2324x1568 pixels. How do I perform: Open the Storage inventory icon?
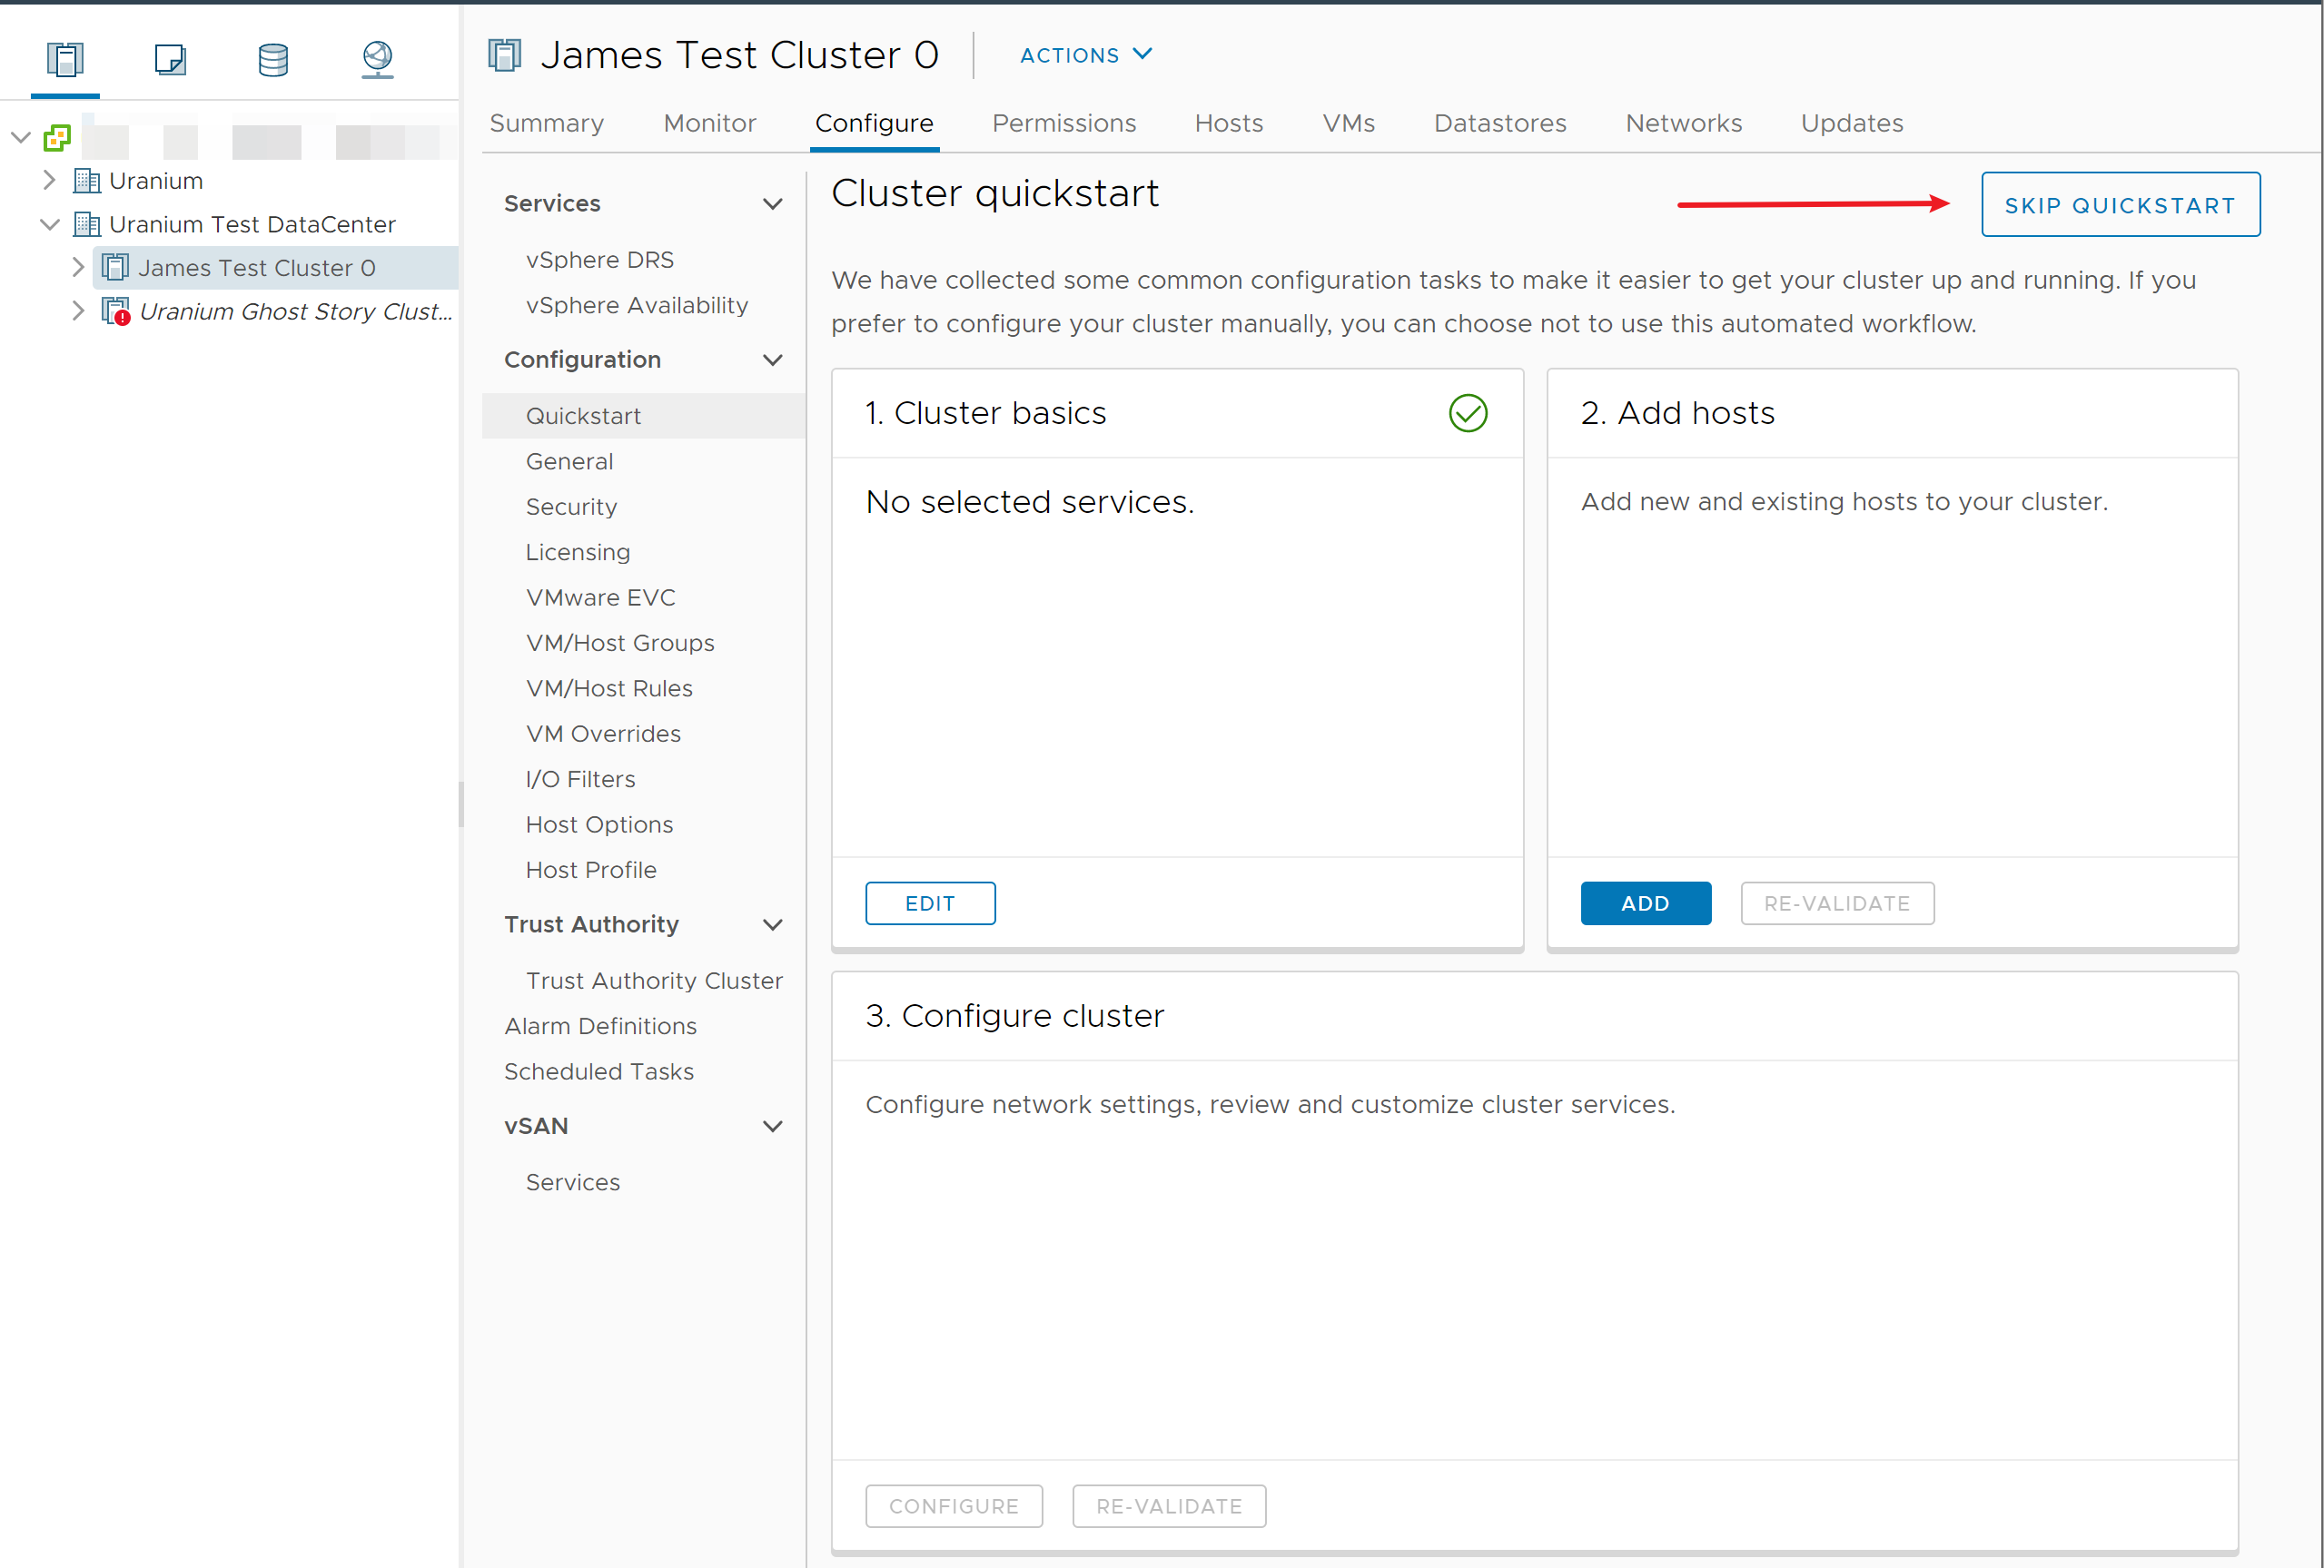coord(273,59)
